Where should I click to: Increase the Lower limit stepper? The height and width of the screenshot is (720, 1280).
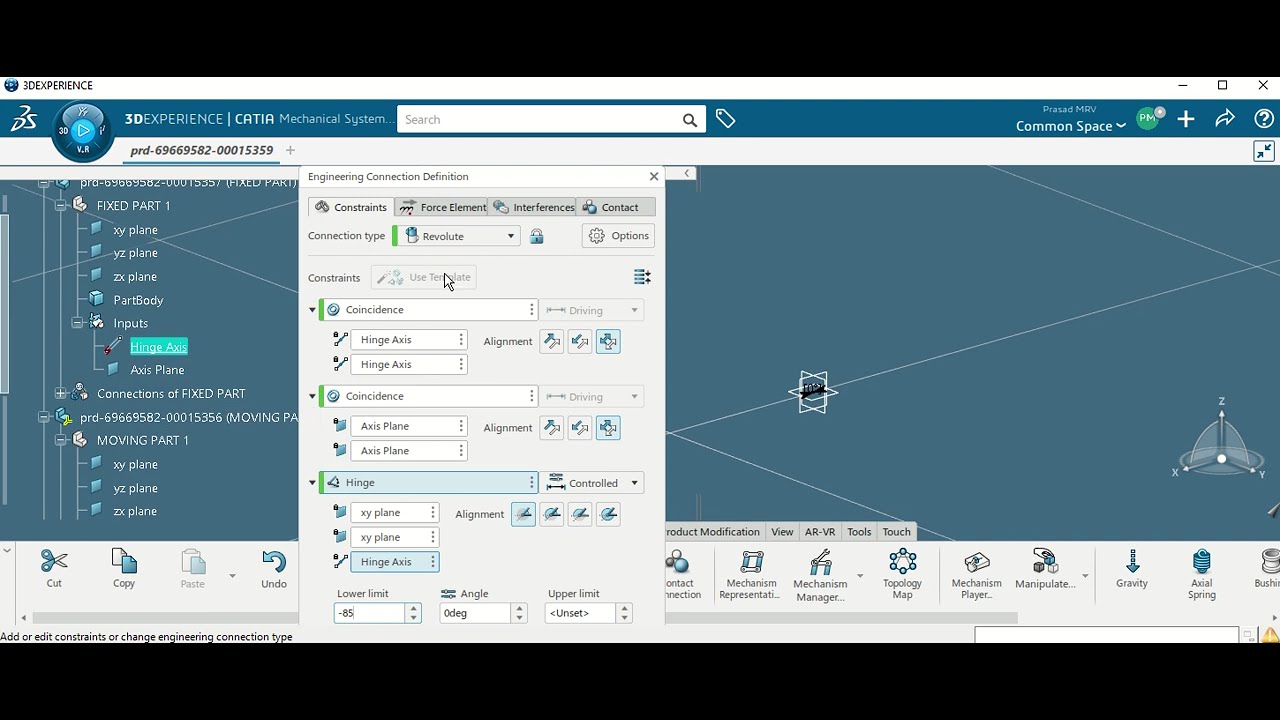pyautogui.click(x=413, y=608)
